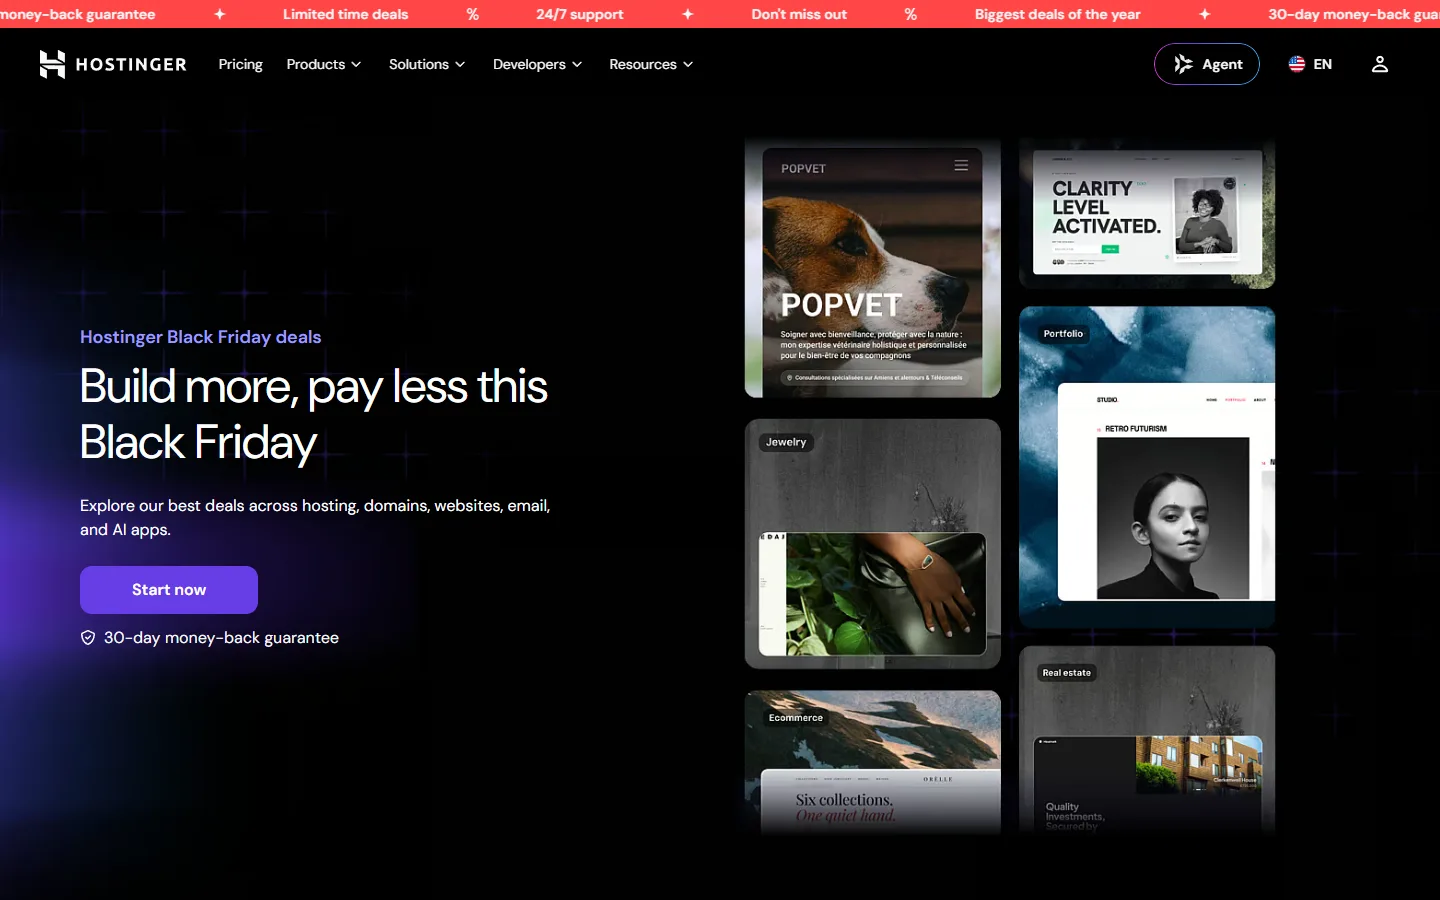Open the Agent button
1440x900 pixels.
pyautogui.click(x=1207, y=64)
